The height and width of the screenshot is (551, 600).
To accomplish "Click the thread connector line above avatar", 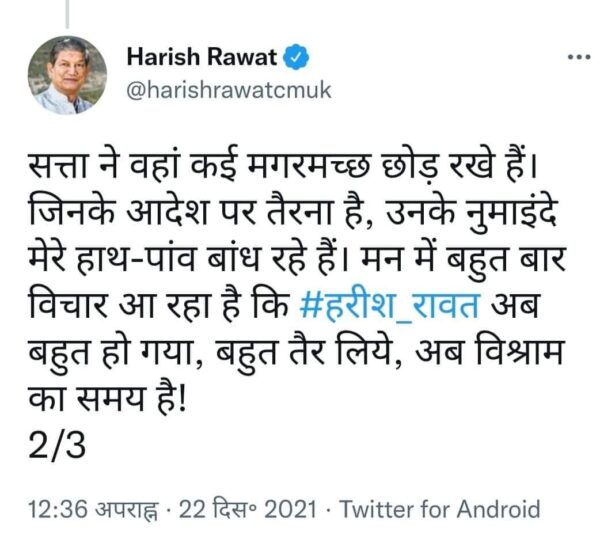I will pyautogui.click(x=67, y=14).
